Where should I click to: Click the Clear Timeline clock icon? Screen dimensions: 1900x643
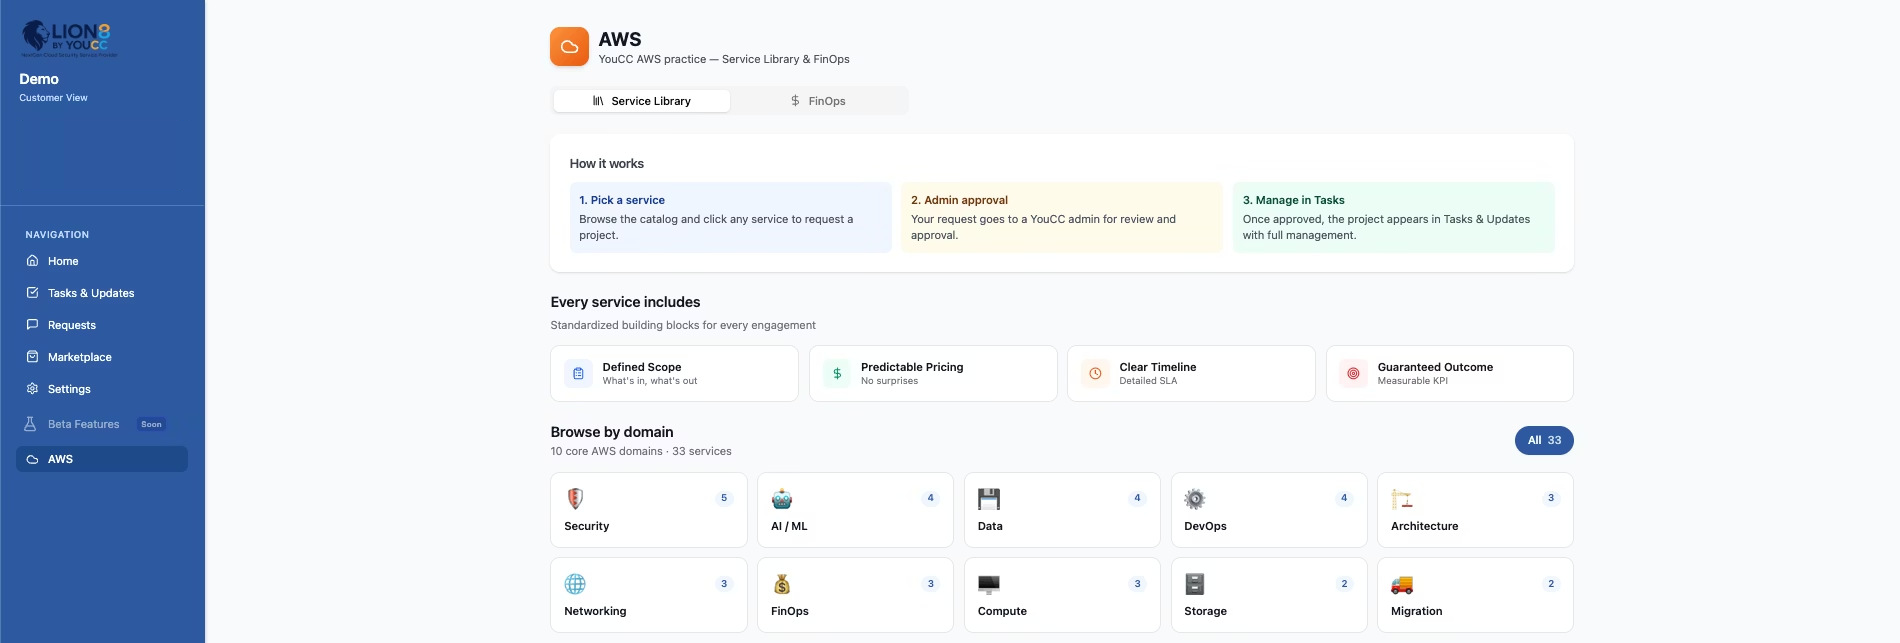pyautogui.click(x=1095, y=374)
